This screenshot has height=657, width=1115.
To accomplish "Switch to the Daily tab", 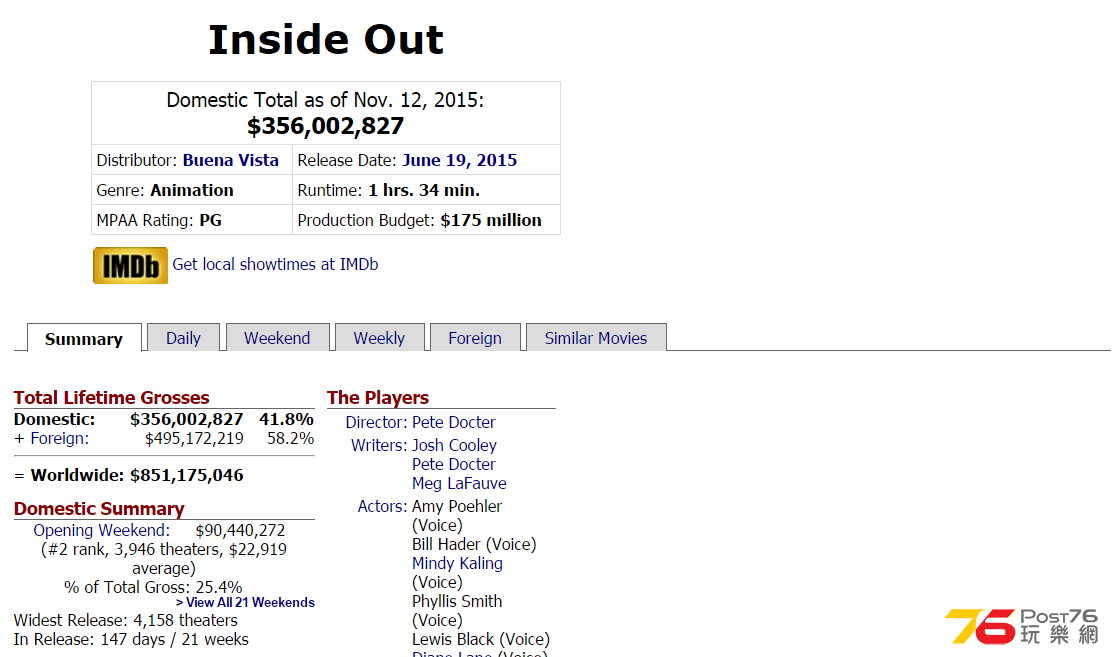I will [x=183, y=338].
